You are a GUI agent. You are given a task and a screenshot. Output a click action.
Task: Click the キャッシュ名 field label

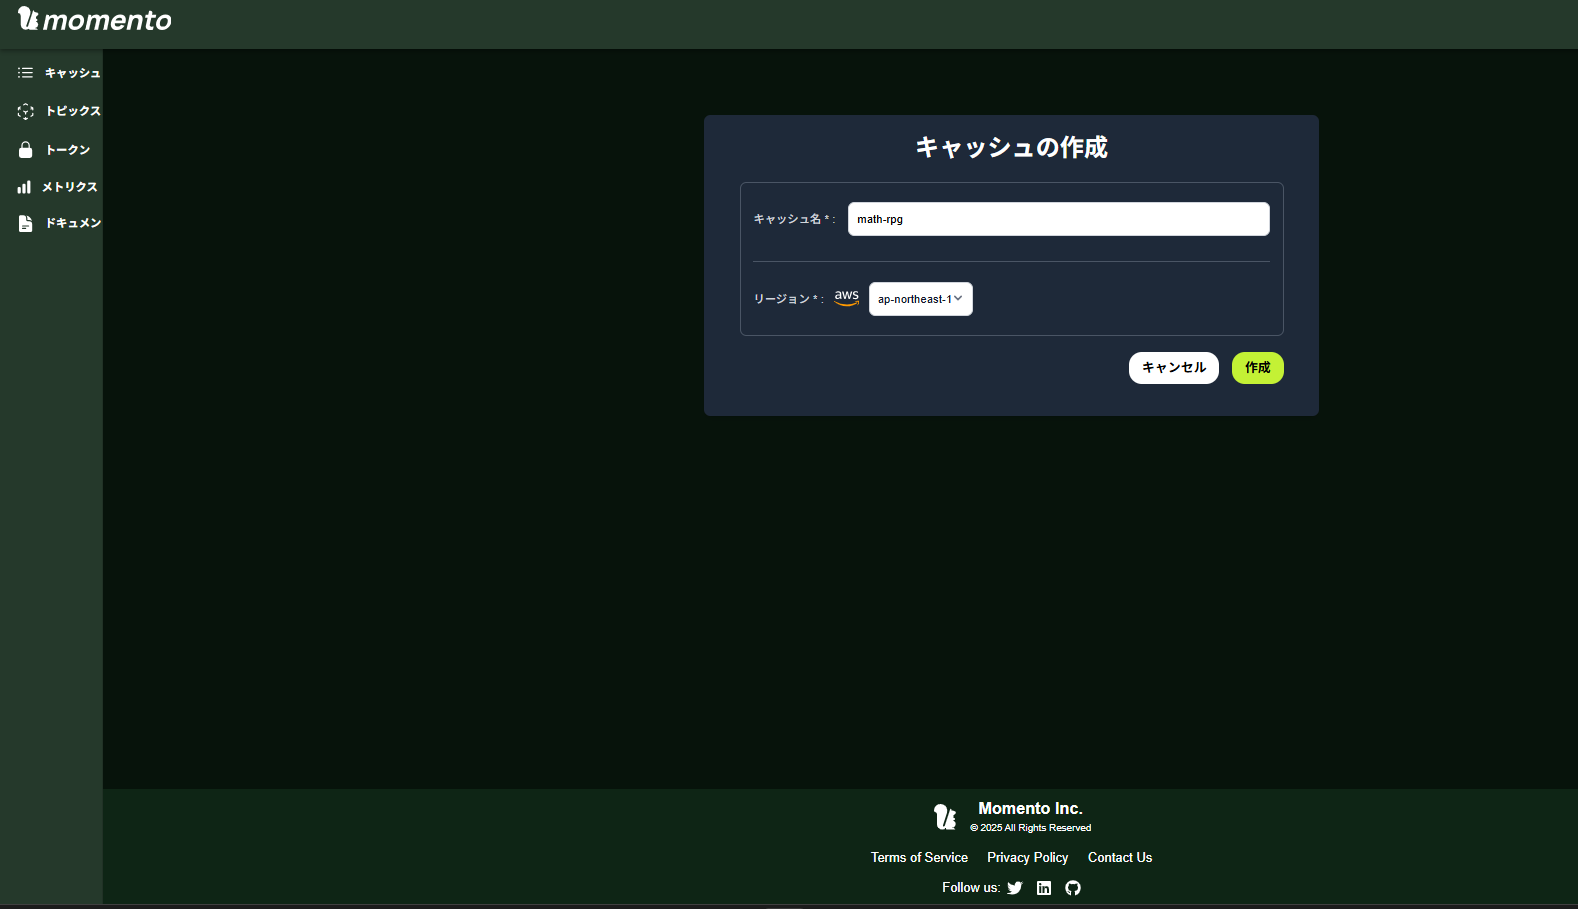tap(793, 219)
